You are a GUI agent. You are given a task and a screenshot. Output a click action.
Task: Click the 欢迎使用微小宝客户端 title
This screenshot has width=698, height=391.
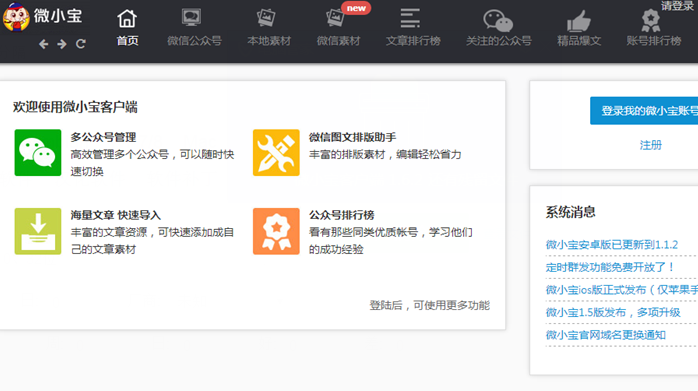coord(75,107)
